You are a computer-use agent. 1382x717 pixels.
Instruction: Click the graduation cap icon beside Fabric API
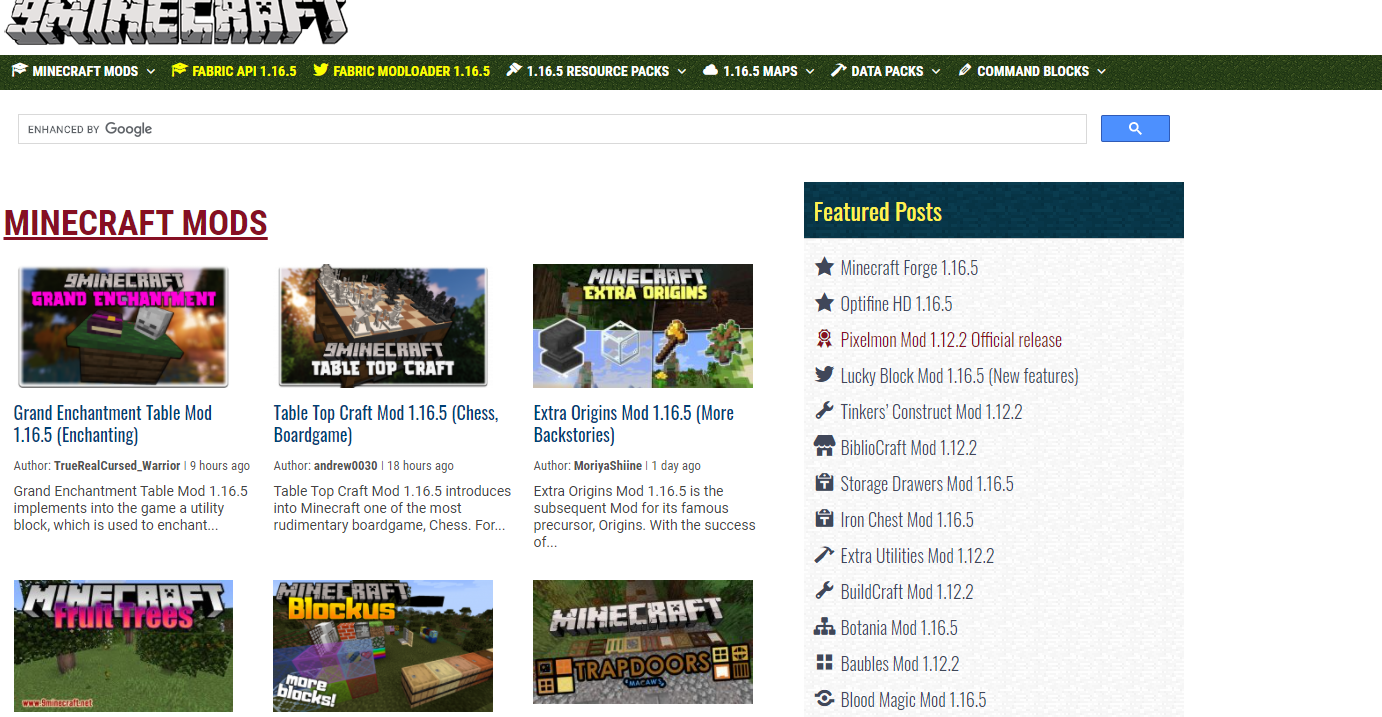(x=180, y=70)
